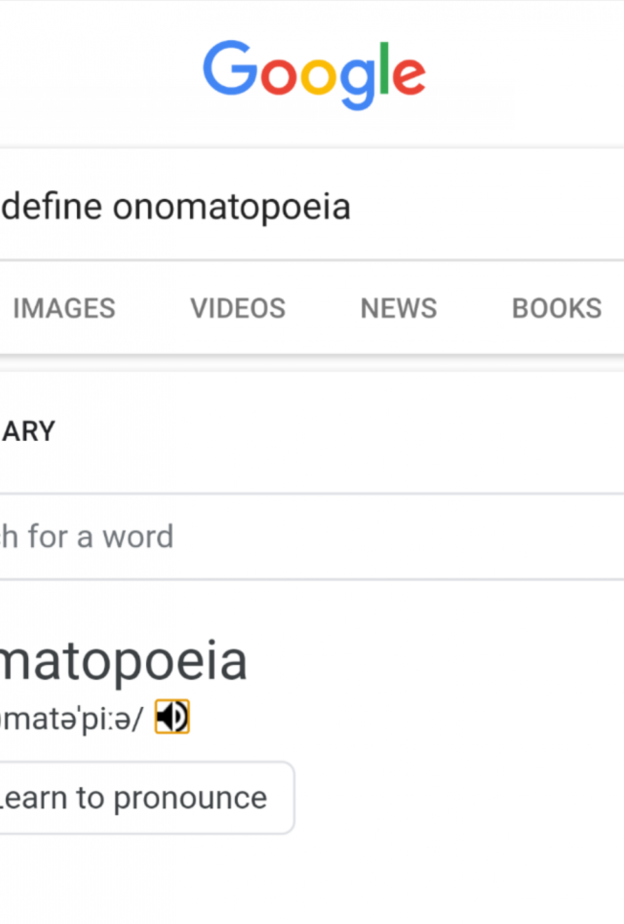The image size is (624, 924).
Task: Click the green 'l' in Google logo
Action: tap(382, 68)
